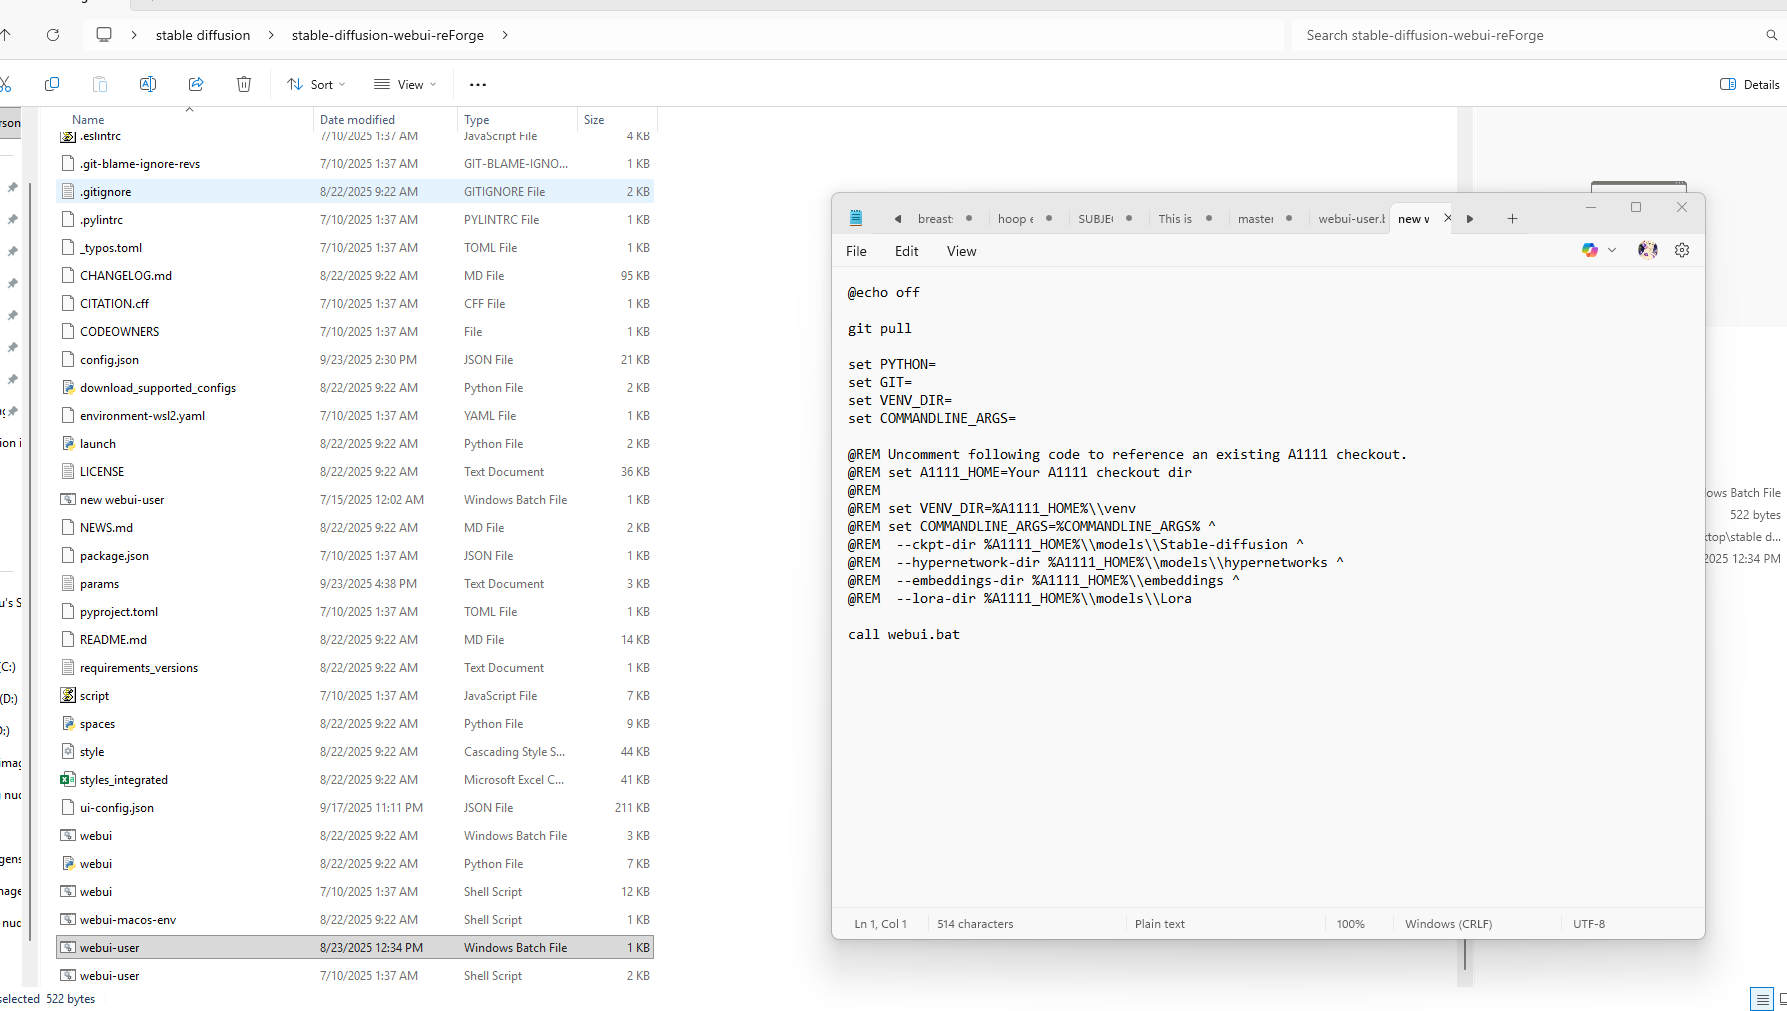
Task: Close the active 'new w' Notepad tab
Action: pos(1447,218)
